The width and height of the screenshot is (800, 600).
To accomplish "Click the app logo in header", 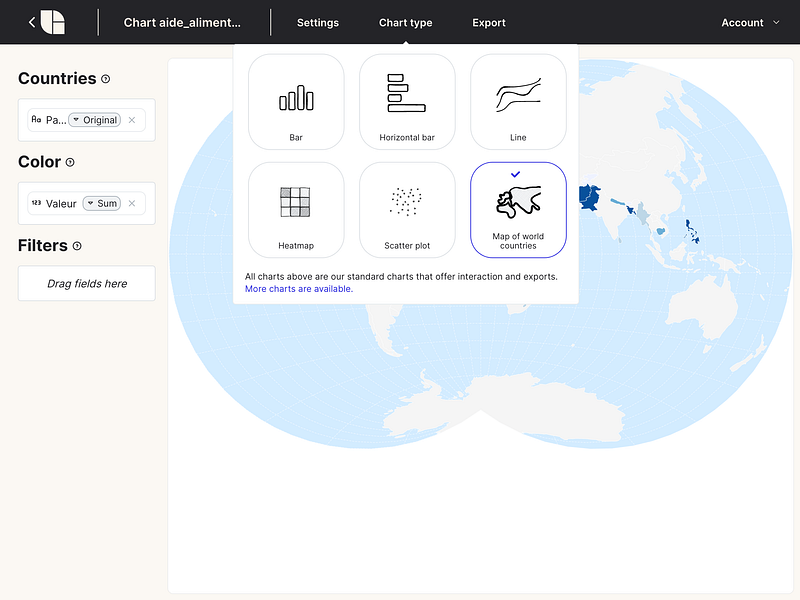I will [x=53, y=22].
